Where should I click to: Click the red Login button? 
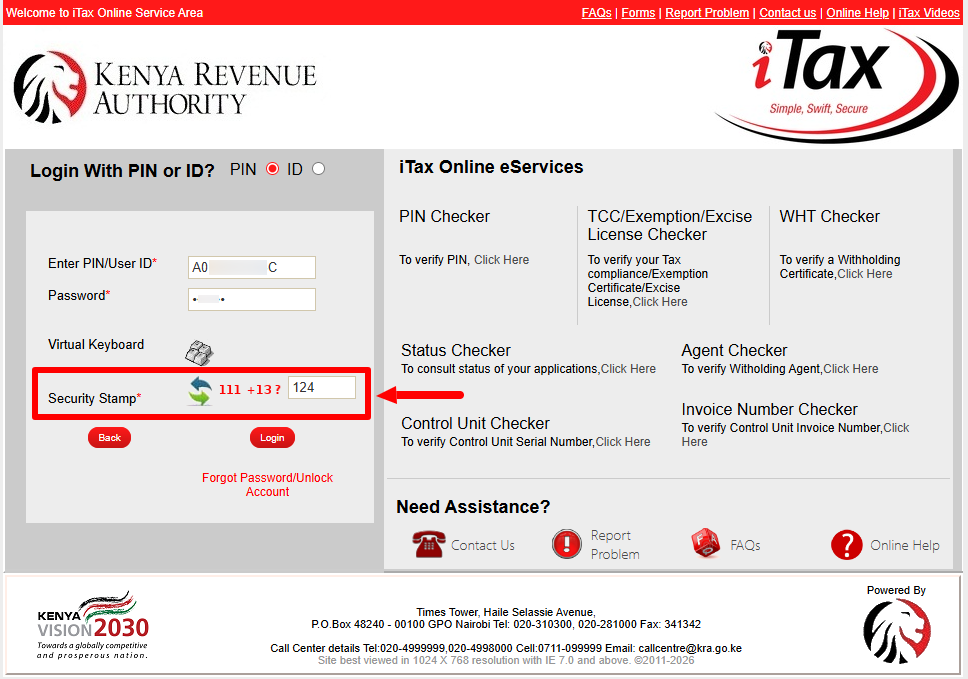[x=272, y=438]
